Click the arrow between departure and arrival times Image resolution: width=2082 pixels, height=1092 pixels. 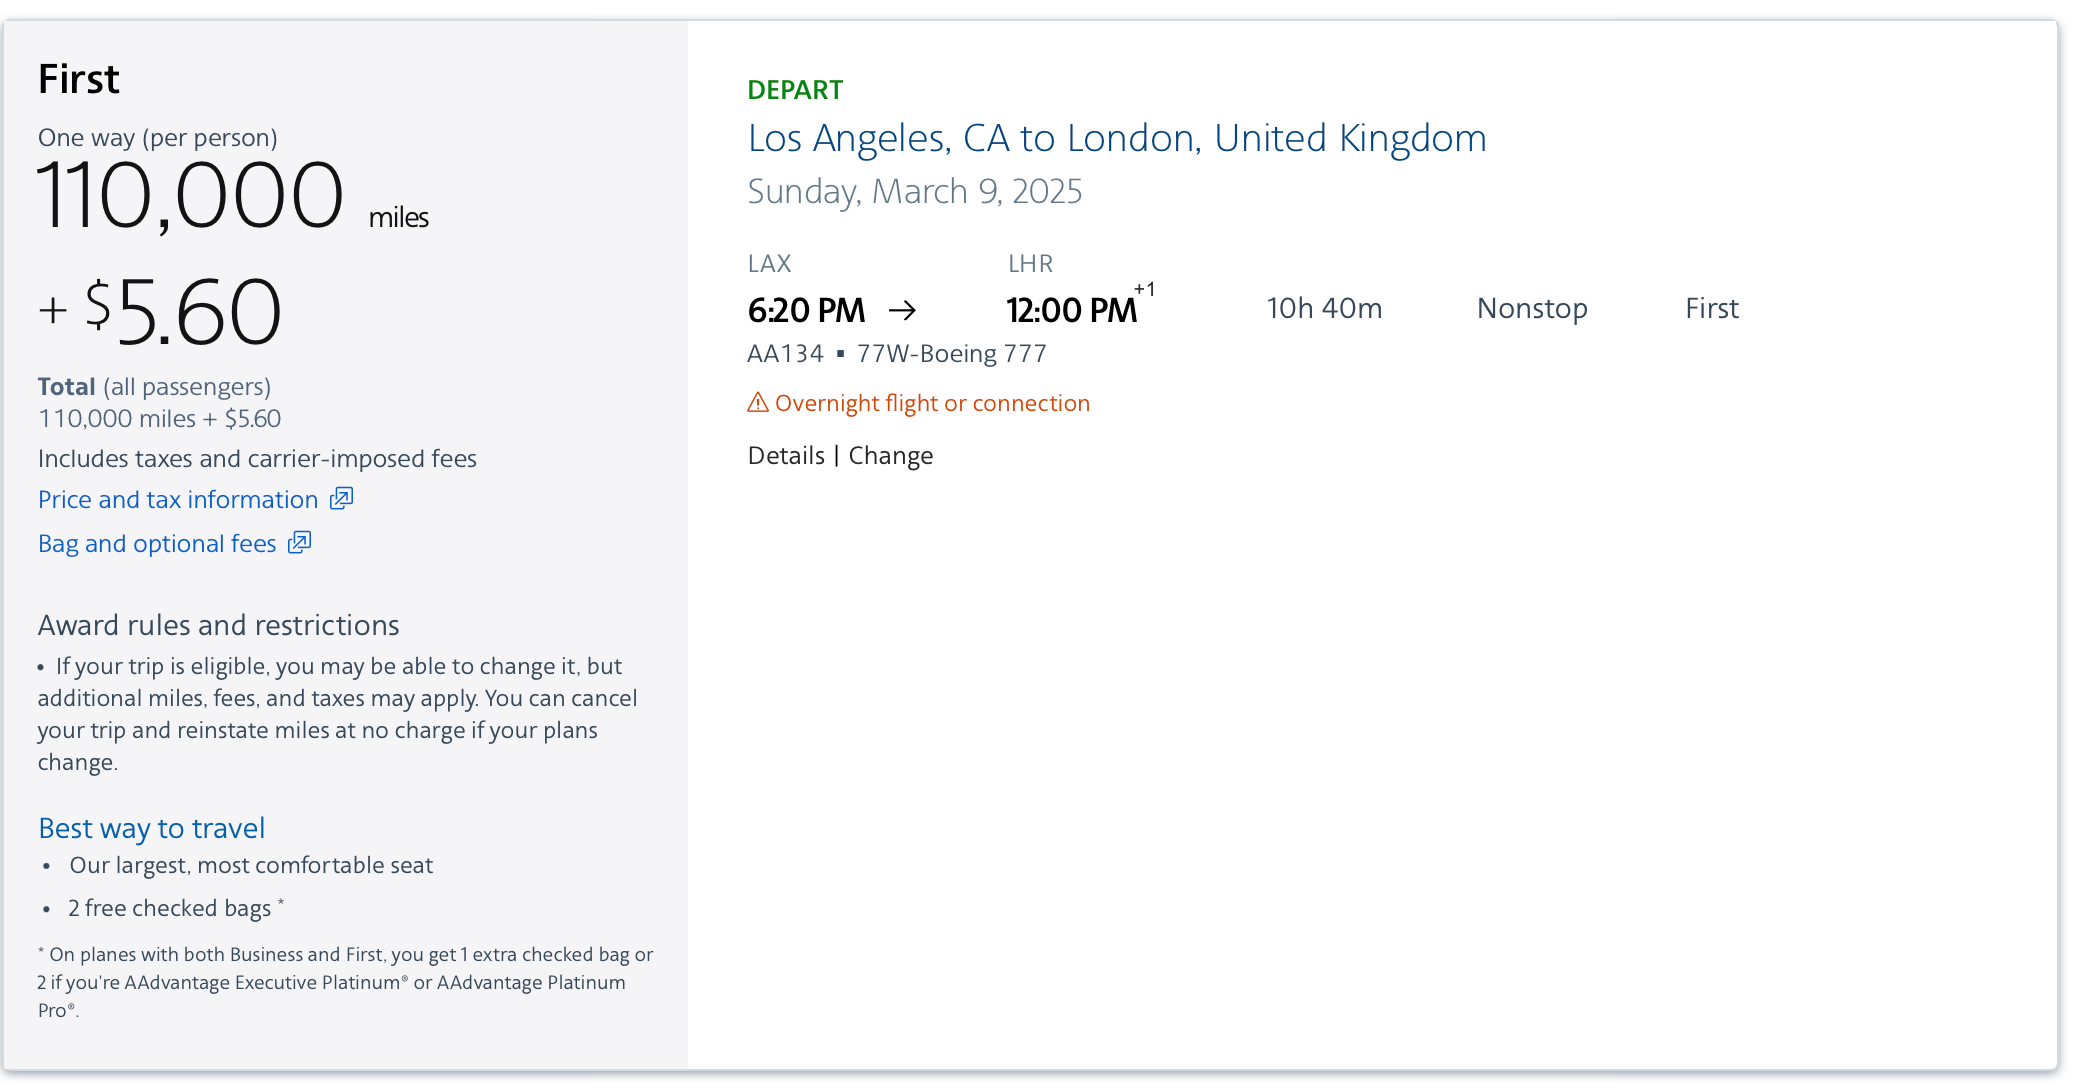pyautogui.click(x=902, y=310)
